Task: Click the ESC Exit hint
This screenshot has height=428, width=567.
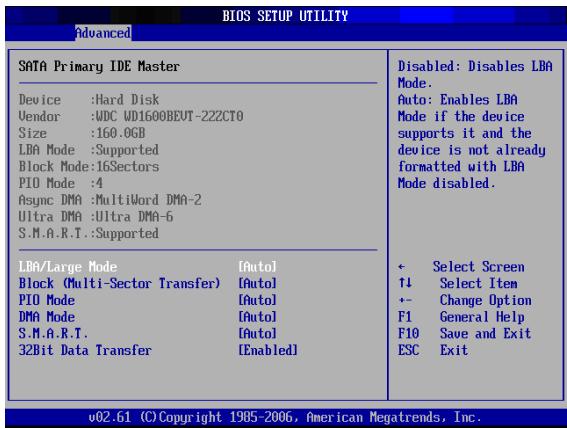Action: coord(433,350)
